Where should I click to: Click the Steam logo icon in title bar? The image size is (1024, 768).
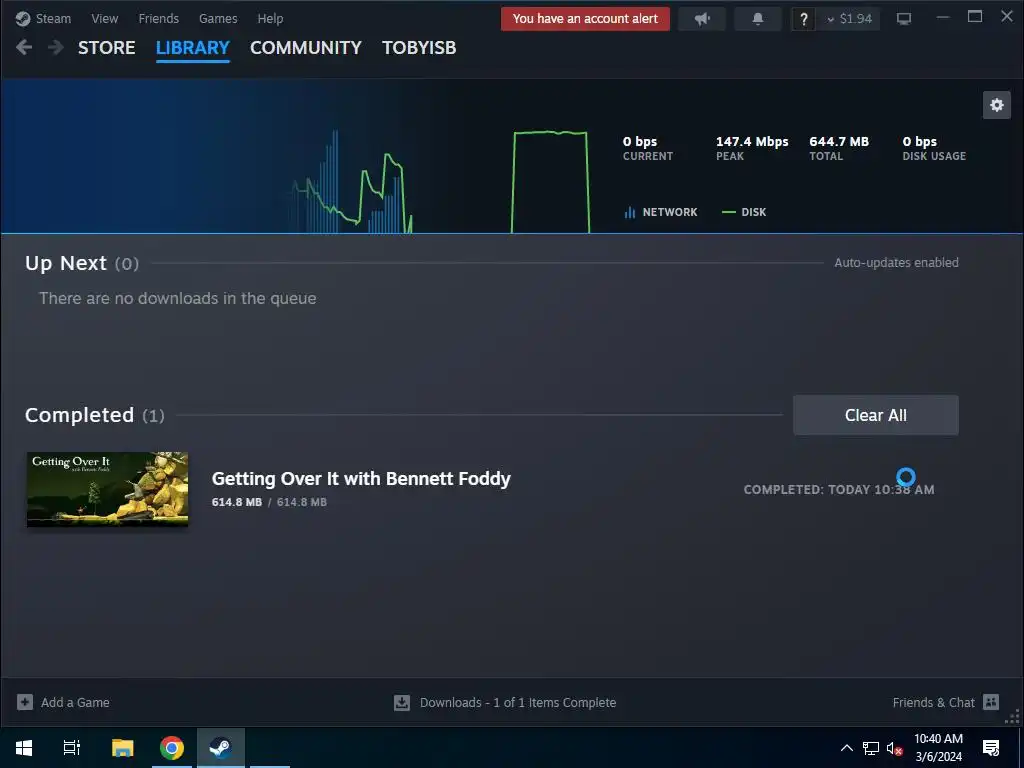point(23,18)
